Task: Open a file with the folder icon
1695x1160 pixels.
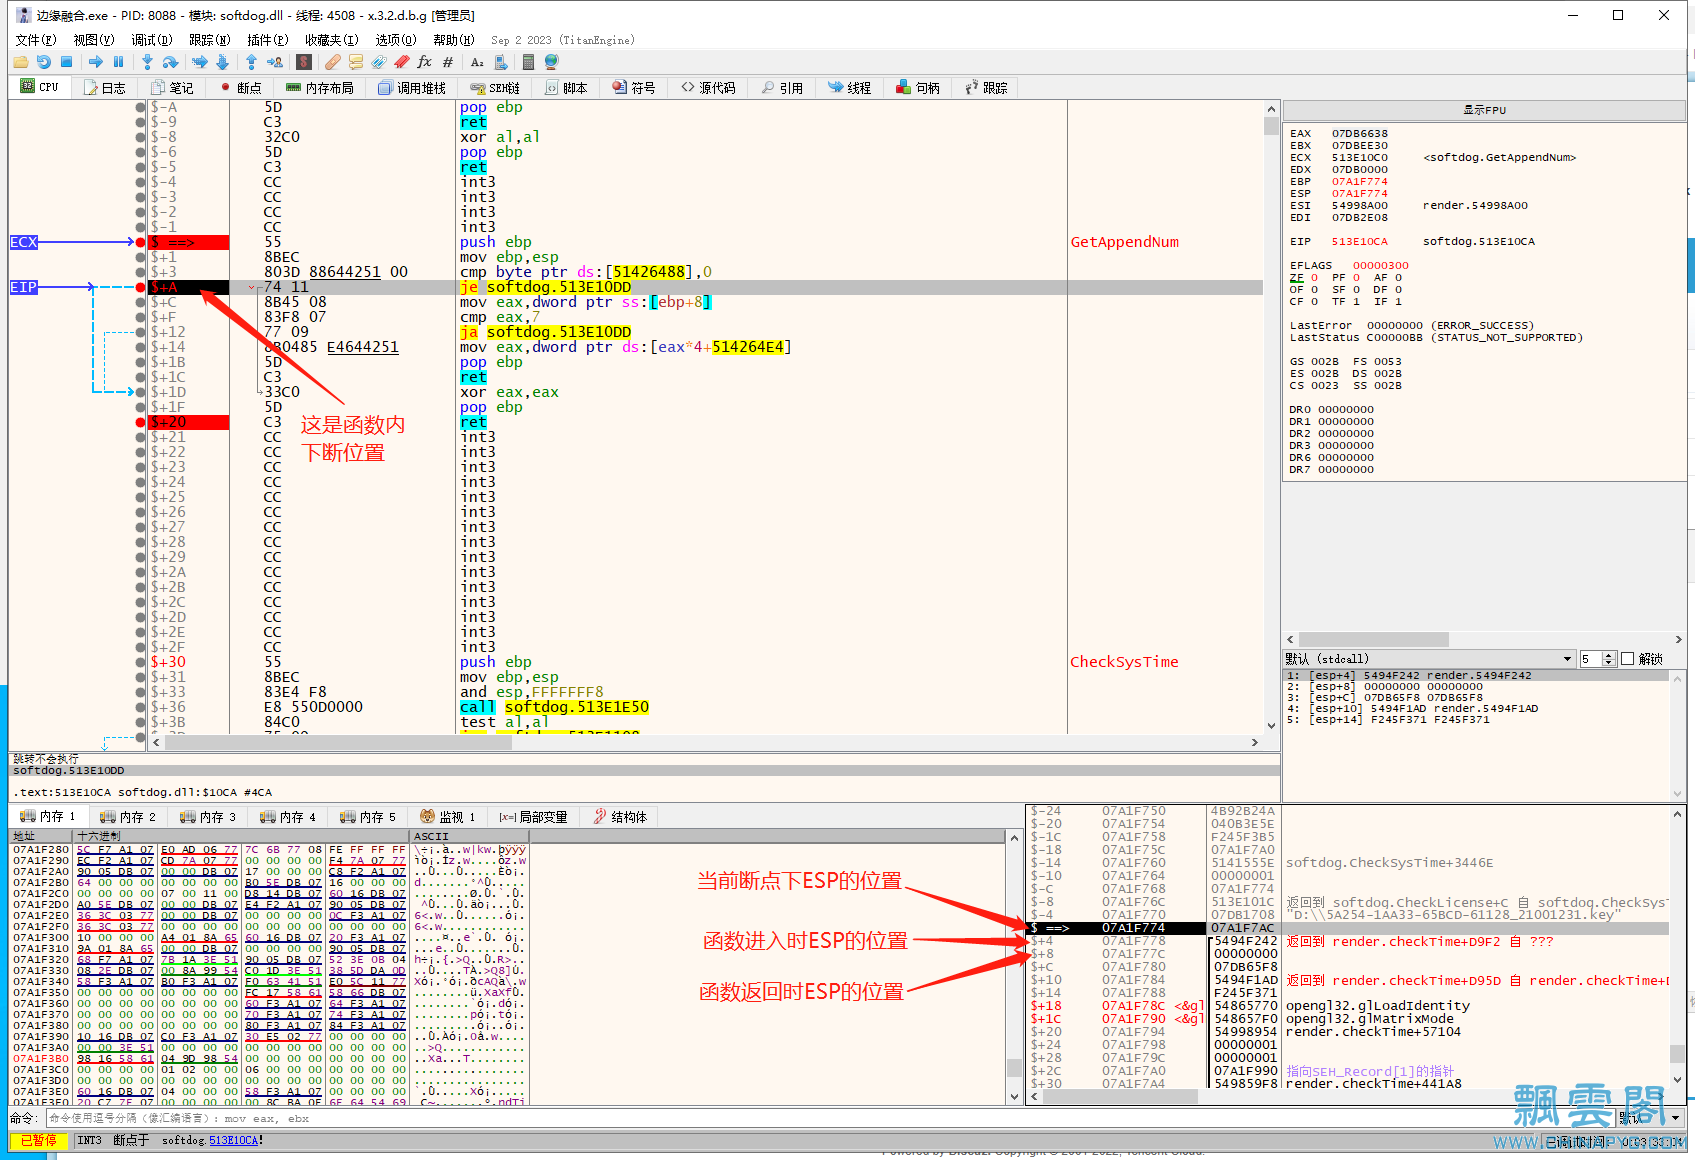Action: pos(20,62)
